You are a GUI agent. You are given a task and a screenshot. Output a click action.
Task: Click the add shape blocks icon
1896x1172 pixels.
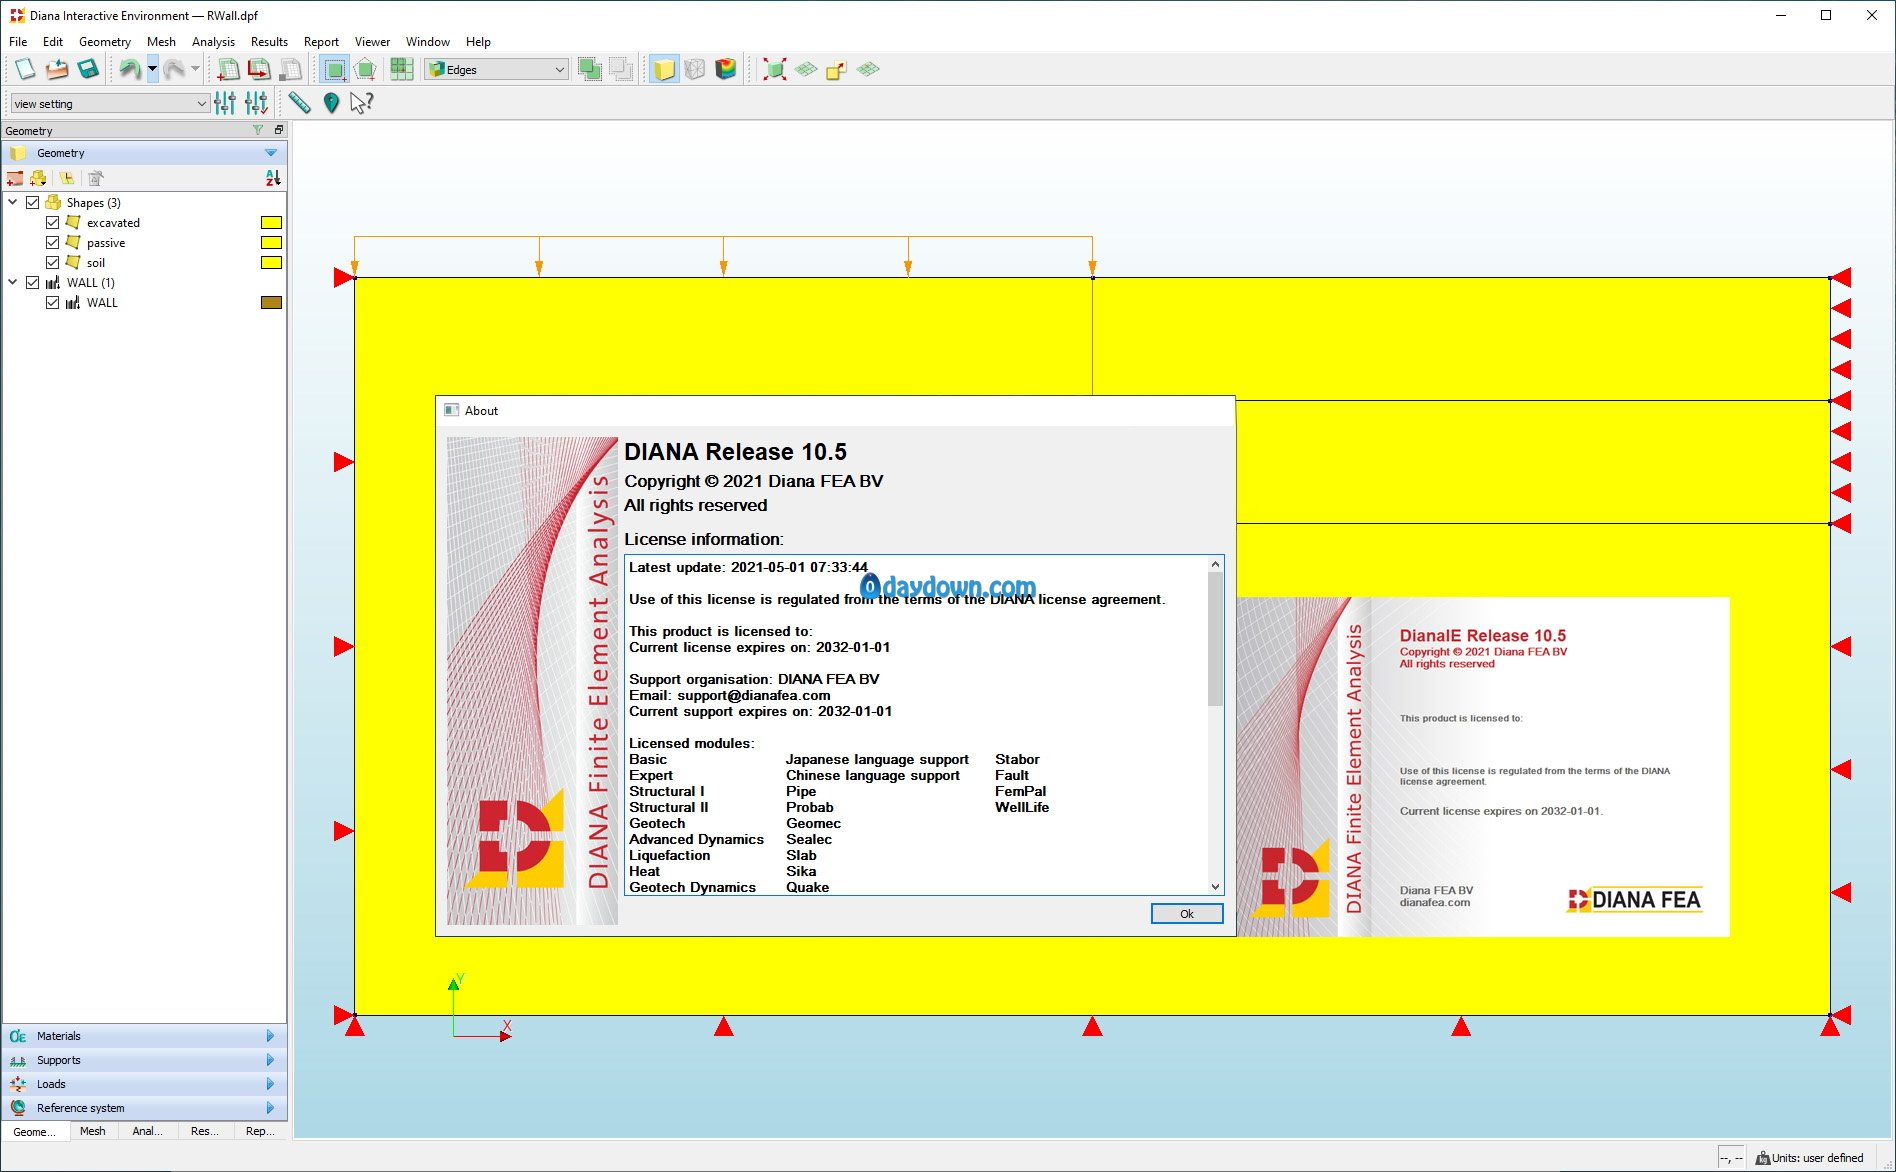coord(39,178)
